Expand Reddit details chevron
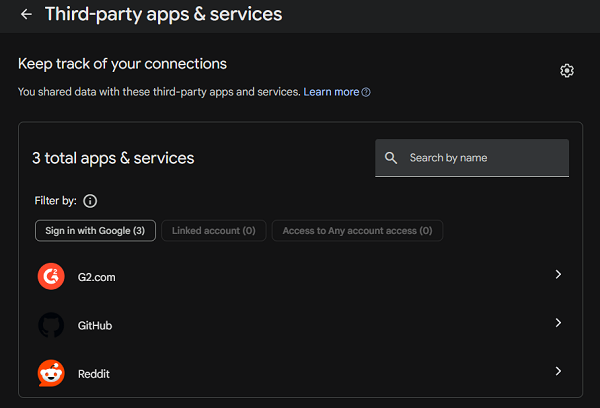The height and width of the screenshot is (408, 600). [x=558, y=371]
